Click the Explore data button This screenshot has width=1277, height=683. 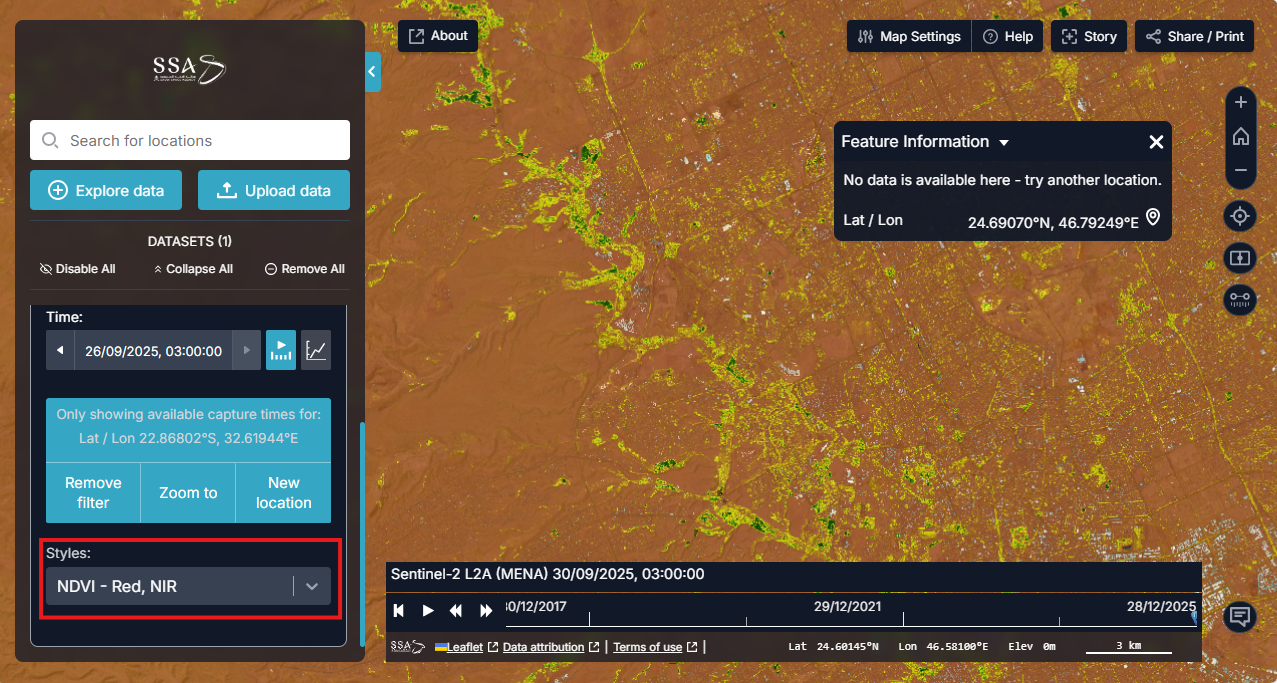pos(105,190)
